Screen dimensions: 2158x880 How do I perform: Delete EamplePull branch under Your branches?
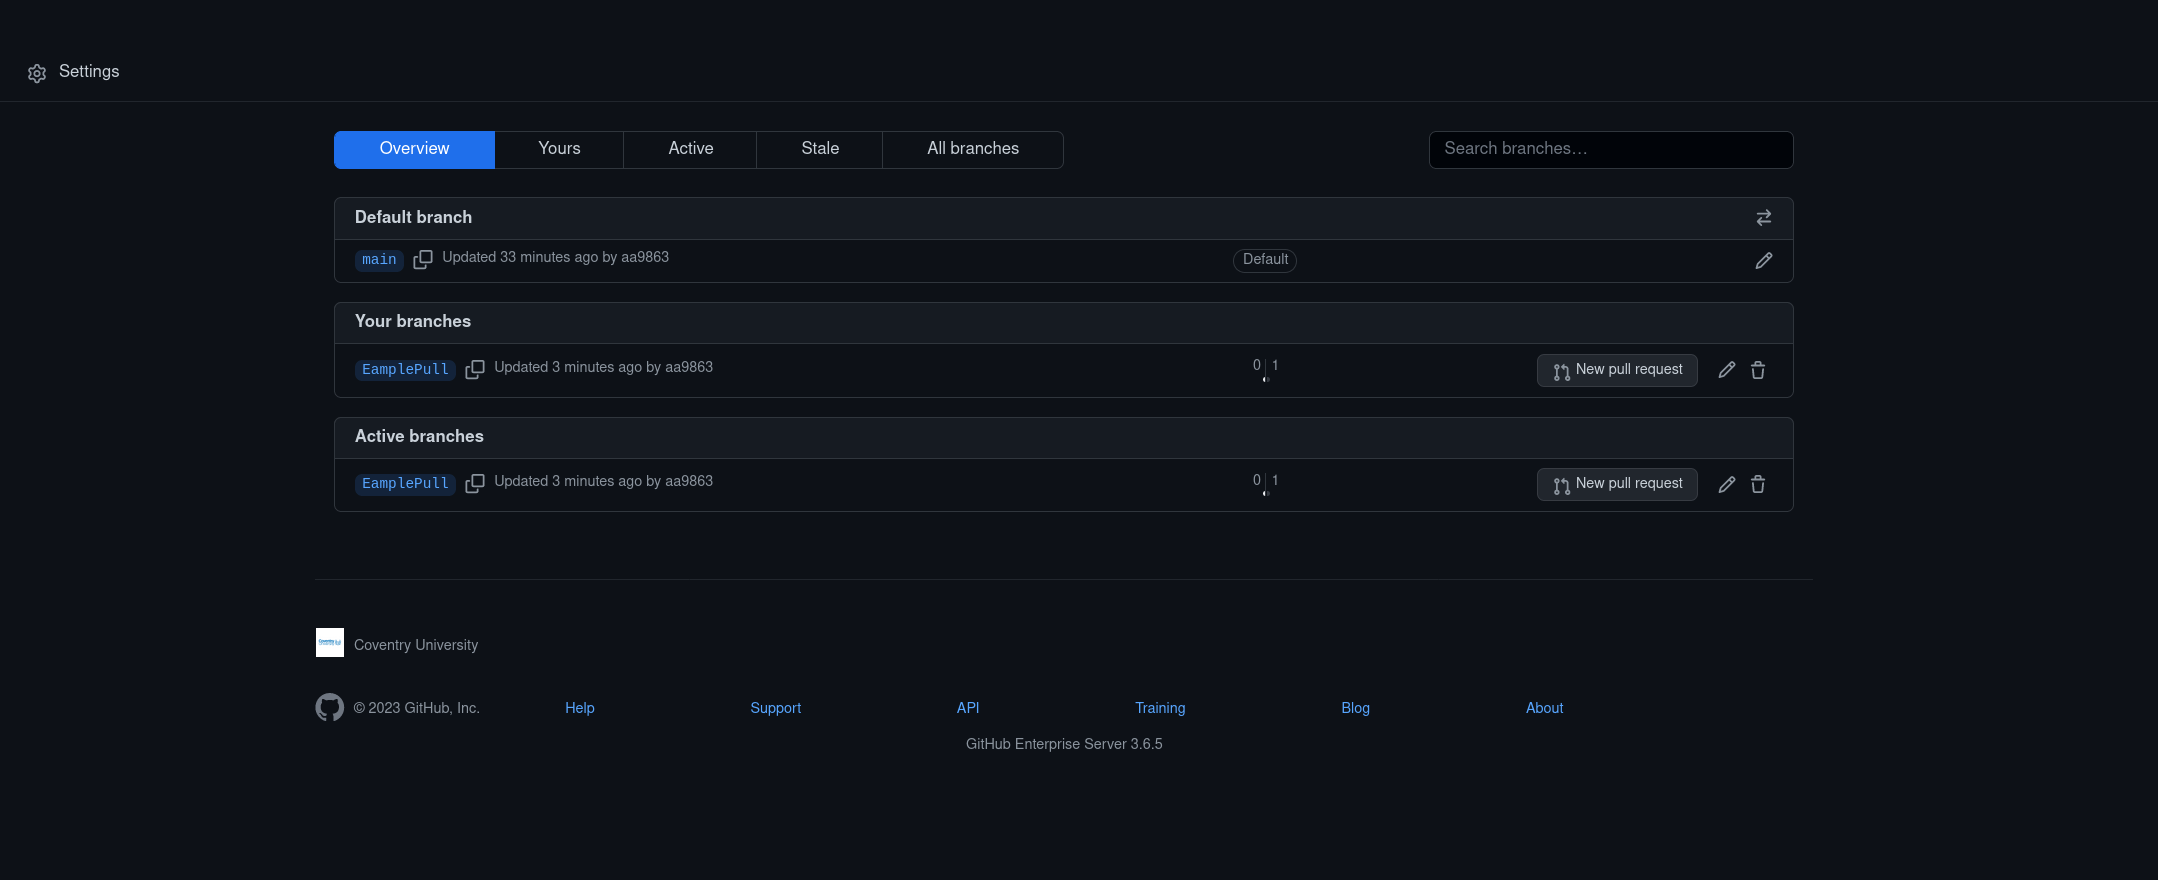1757,370
